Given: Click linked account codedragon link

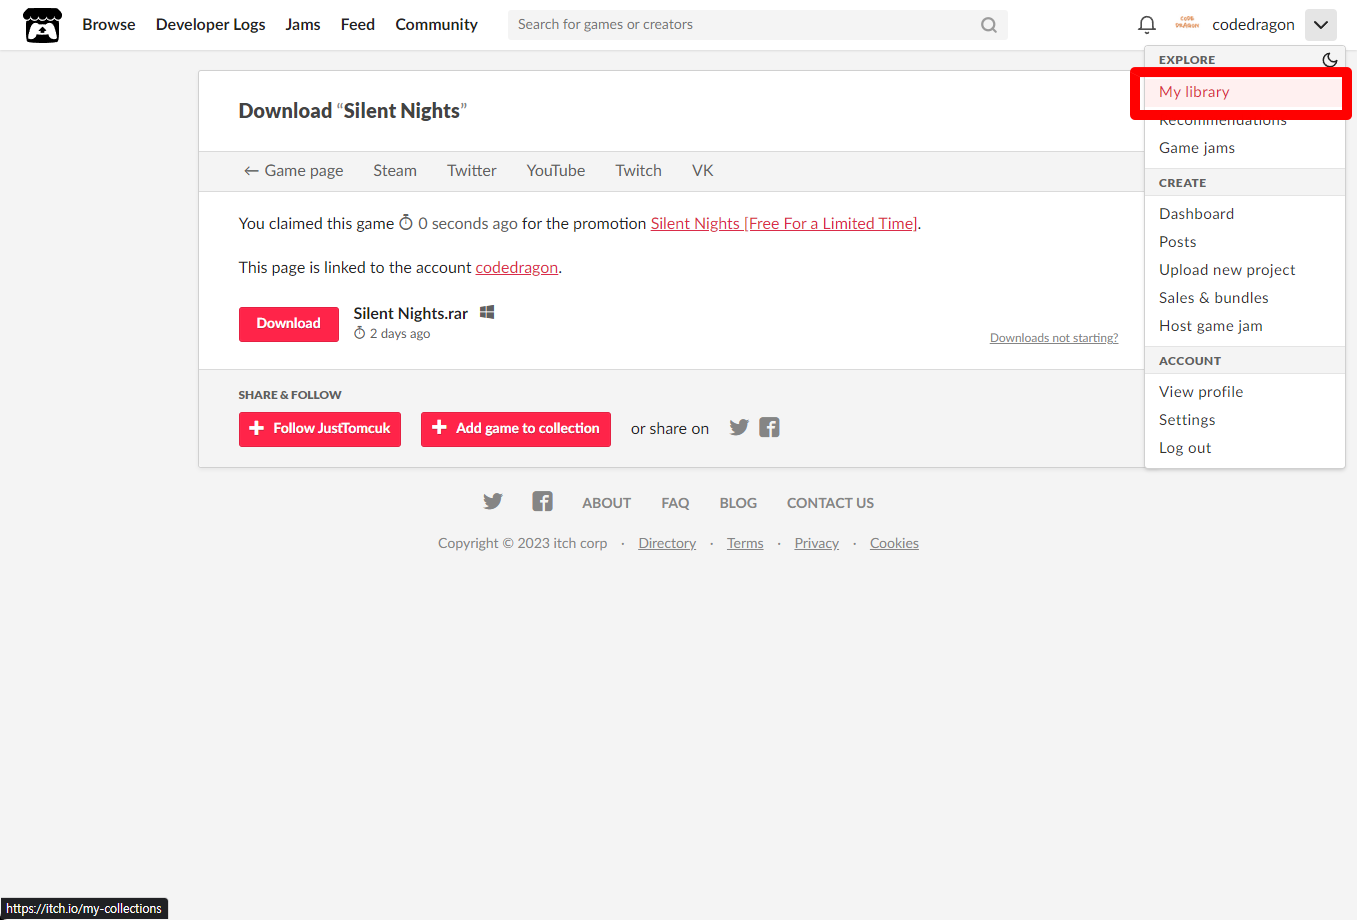Looking at the screenshot, I should [x=517, y=268].
